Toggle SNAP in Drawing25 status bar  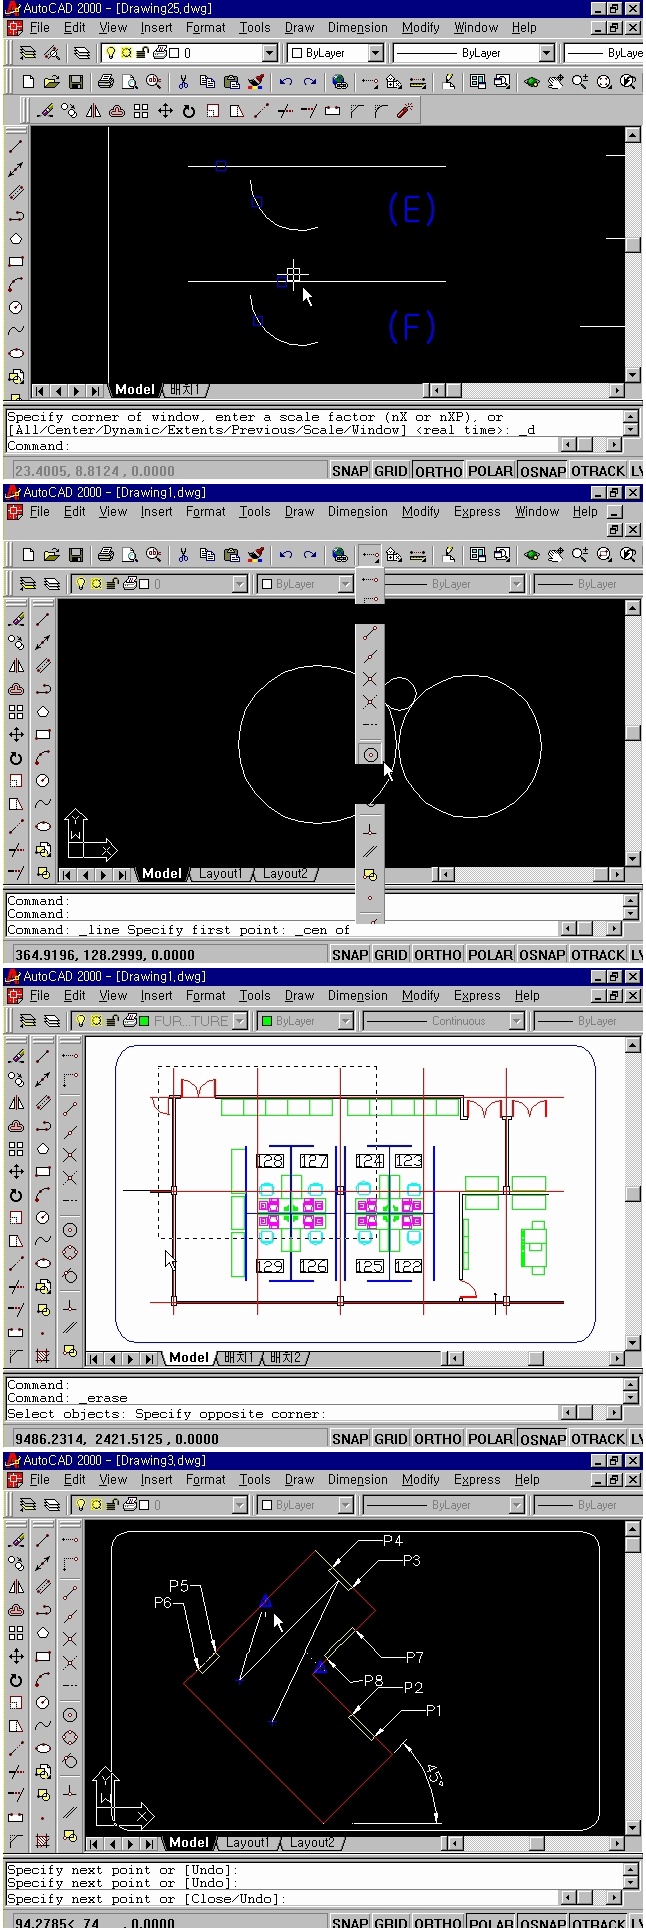[350, 471]
